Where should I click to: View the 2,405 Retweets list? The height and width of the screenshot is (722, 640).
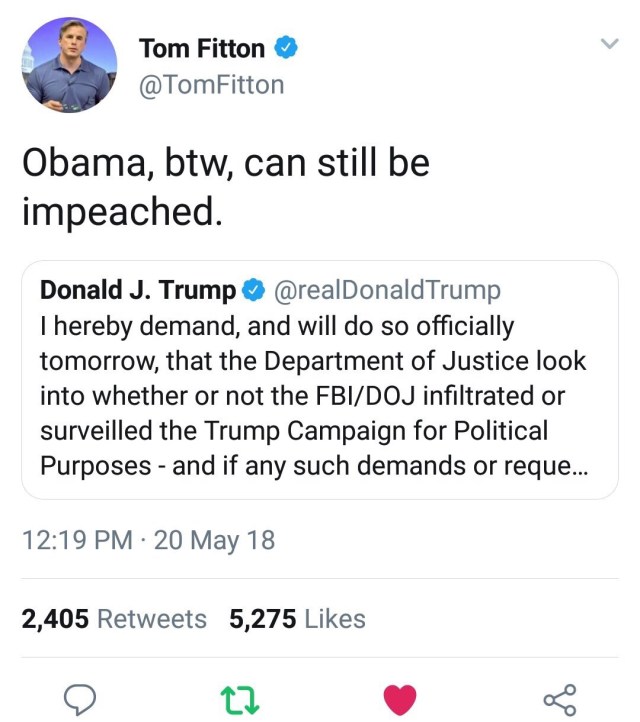coord(114,619)
